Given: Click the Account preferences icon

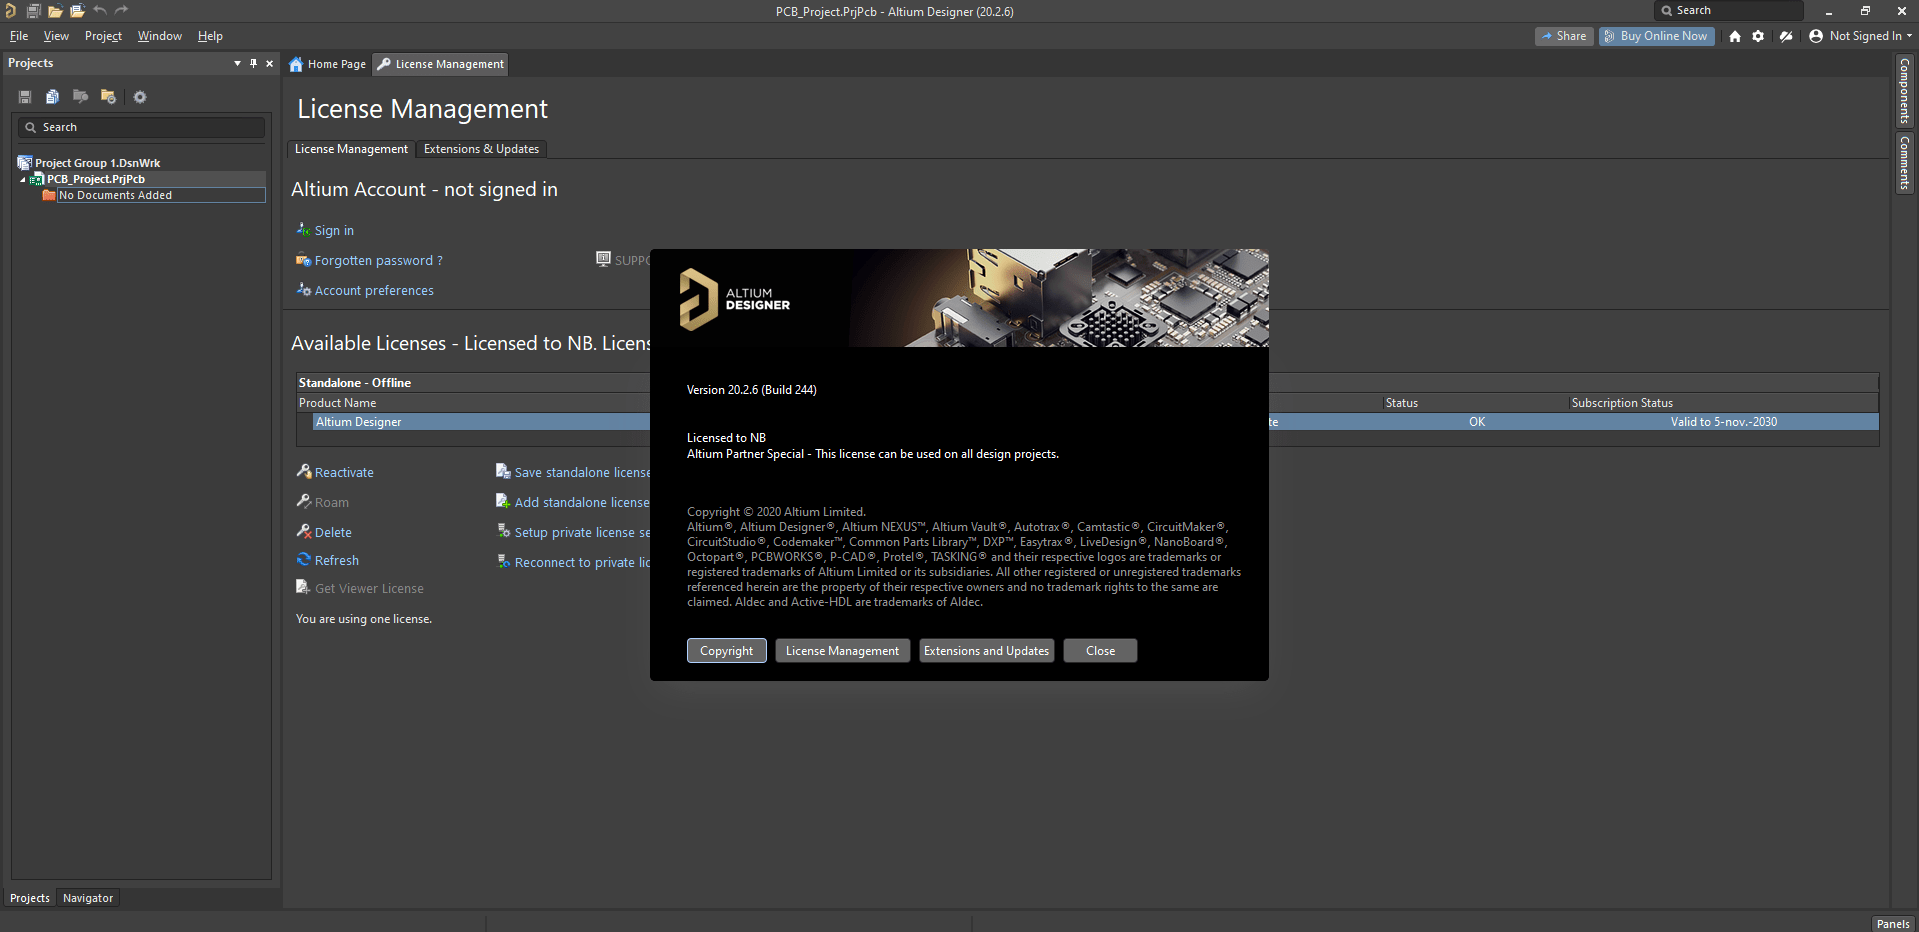Looking at the screenshot, I should click(304, 290).
